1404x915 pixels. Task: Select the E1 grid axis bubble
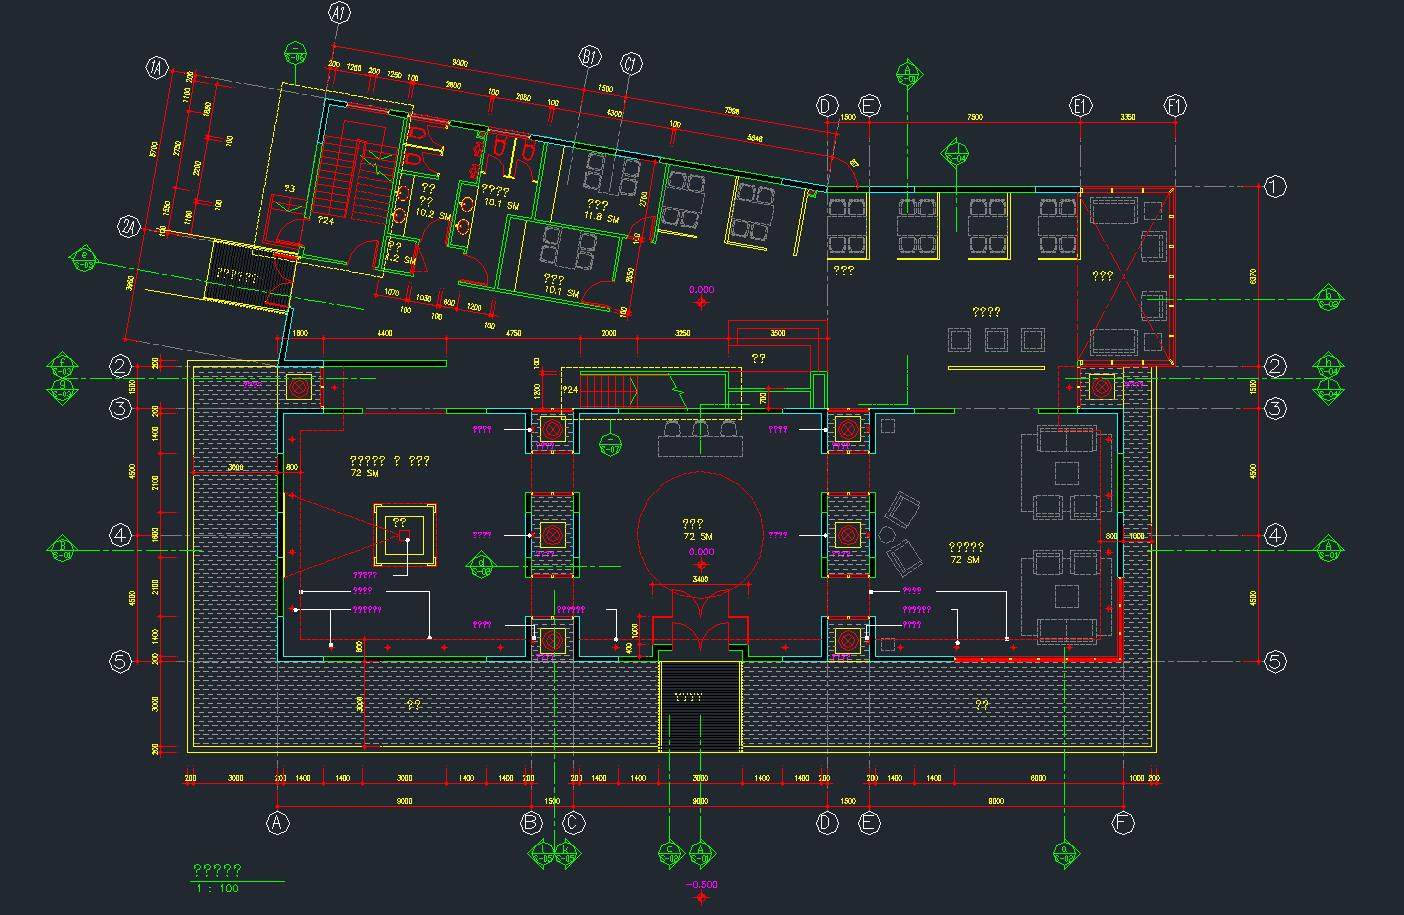tap(1080, 106)
